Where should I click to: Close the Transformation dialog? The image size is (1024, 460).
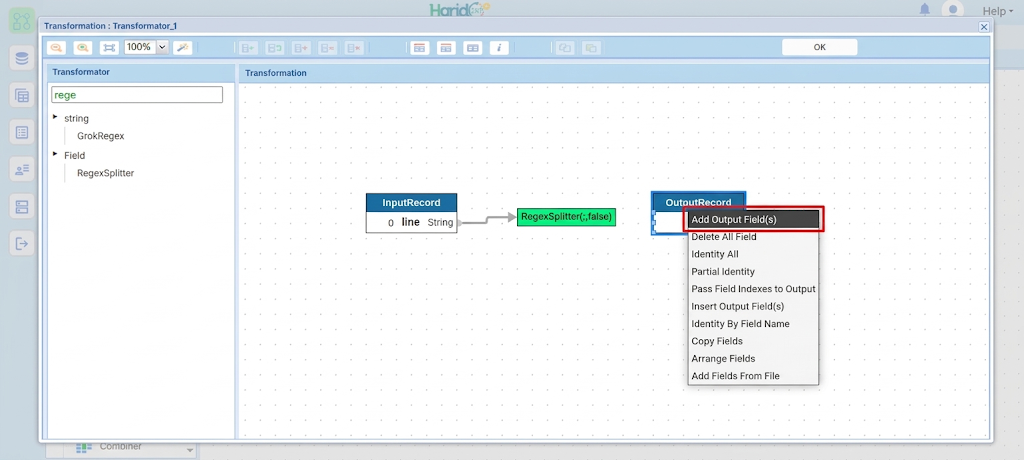[x=984, y=26]
